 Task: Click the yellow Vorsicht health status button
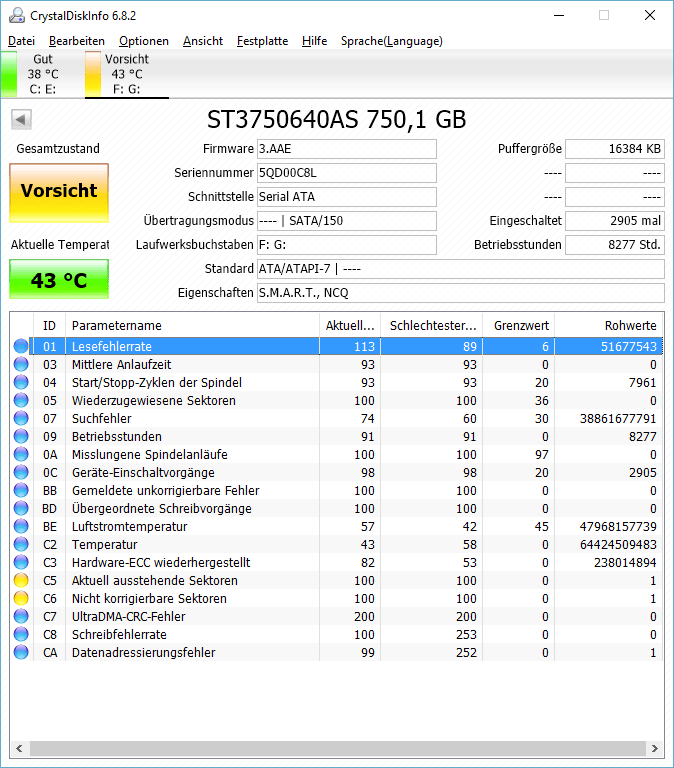pos(59,193)
